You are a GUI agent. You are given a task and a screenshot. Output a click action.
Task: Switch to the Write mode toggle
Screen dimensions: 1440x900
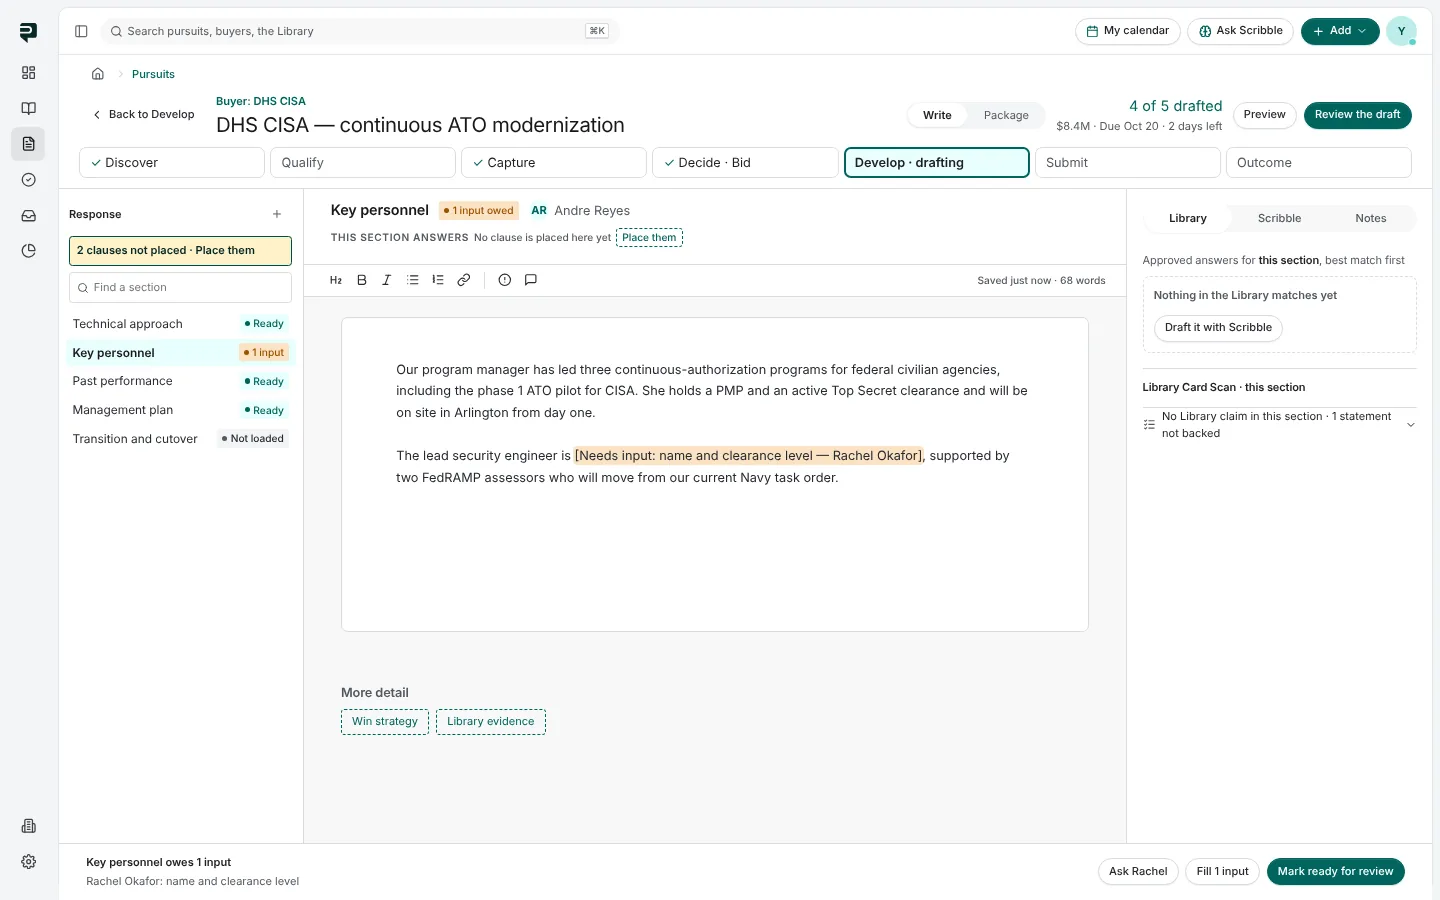(937, 115)
